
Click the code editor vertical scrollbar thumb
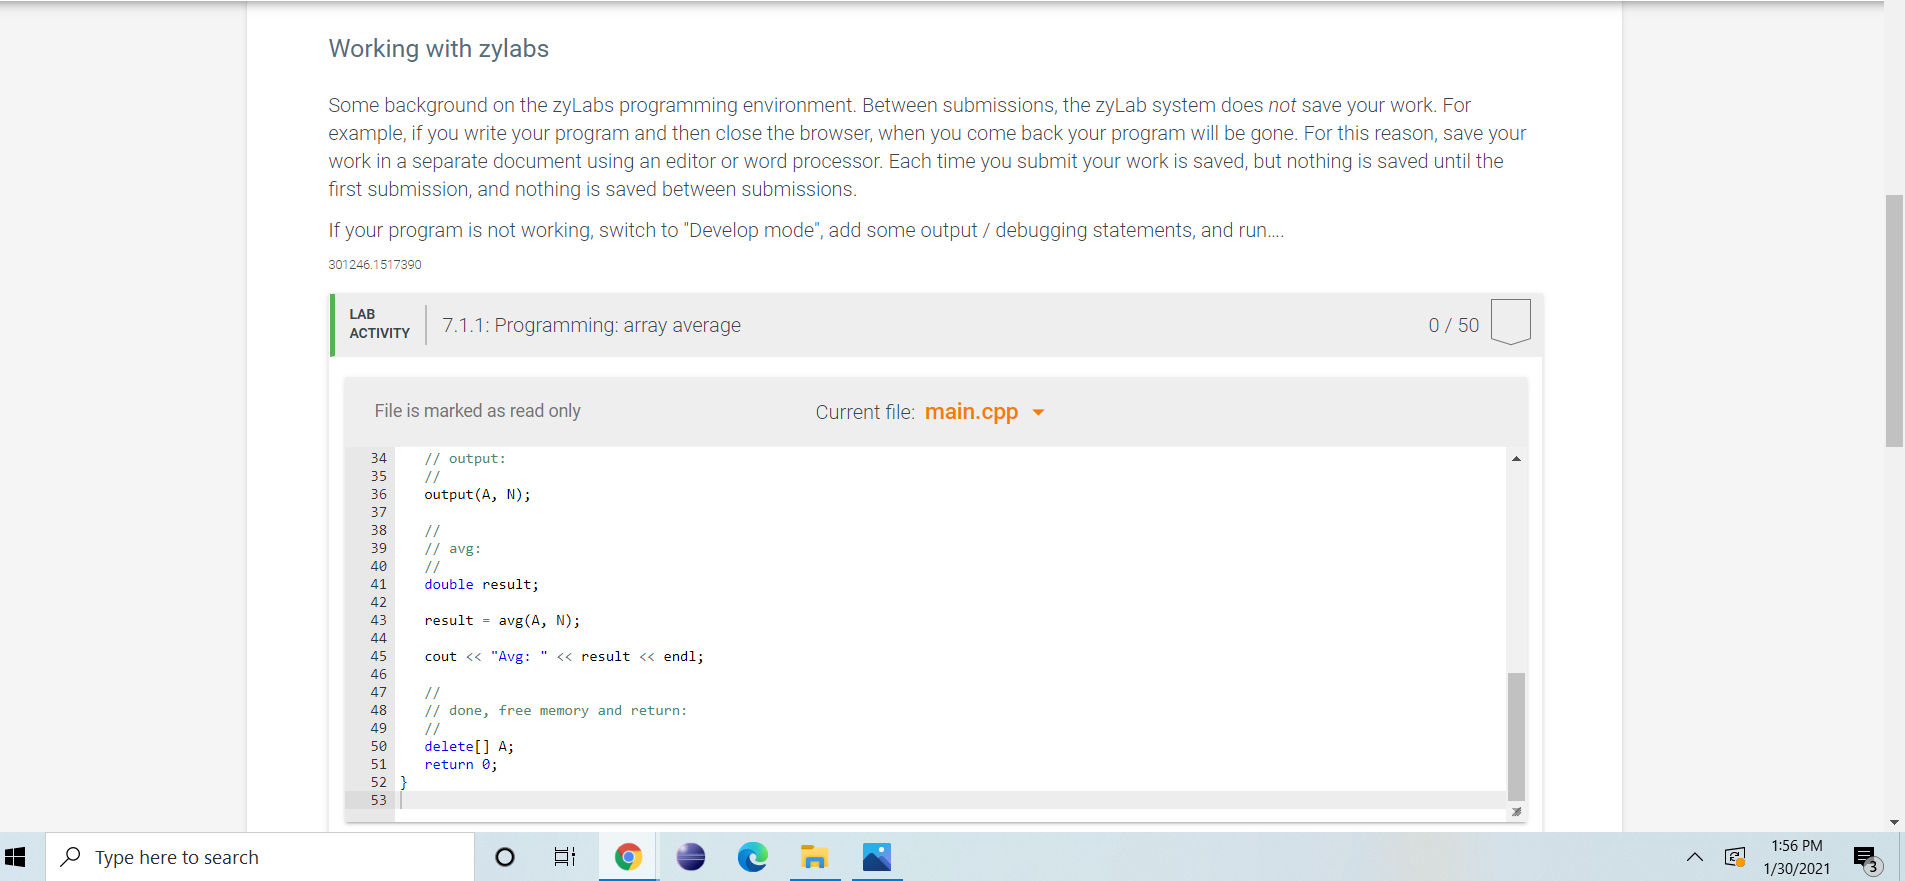[x=1516, y=737]
